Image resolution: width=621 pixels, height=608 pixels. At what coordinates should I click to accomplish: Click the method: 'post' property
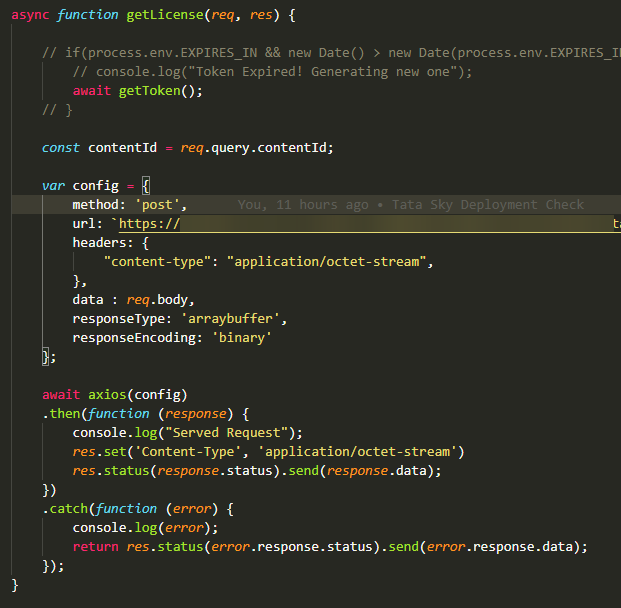(x=130, y=205)
